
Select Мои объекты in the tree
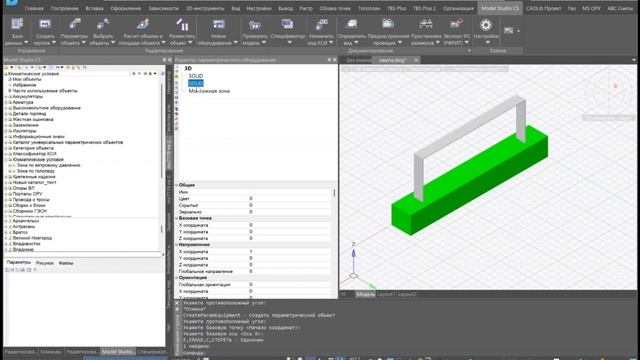click(27, 80)
